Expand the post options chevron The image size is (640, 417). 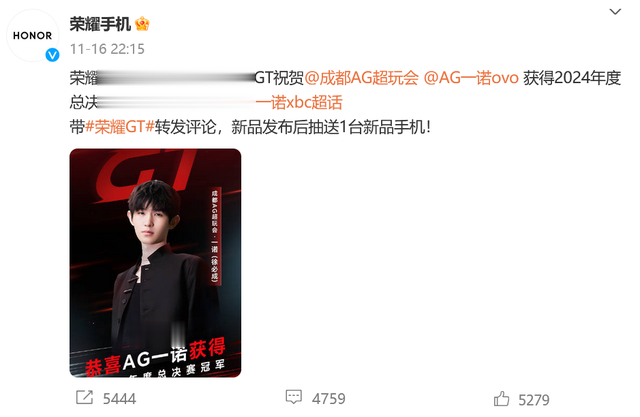coord(615,12)
